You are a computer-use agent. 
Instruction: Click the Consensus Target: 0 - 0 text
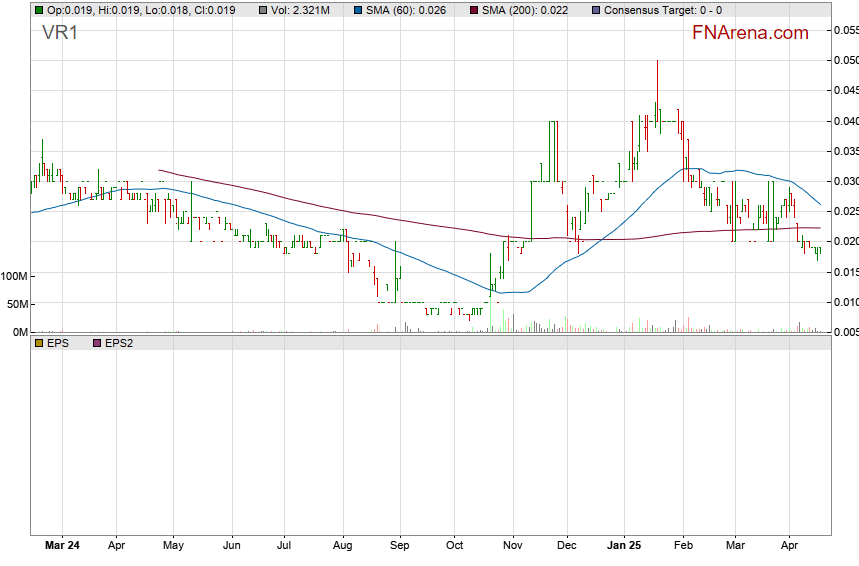click(x=664, y=10)
